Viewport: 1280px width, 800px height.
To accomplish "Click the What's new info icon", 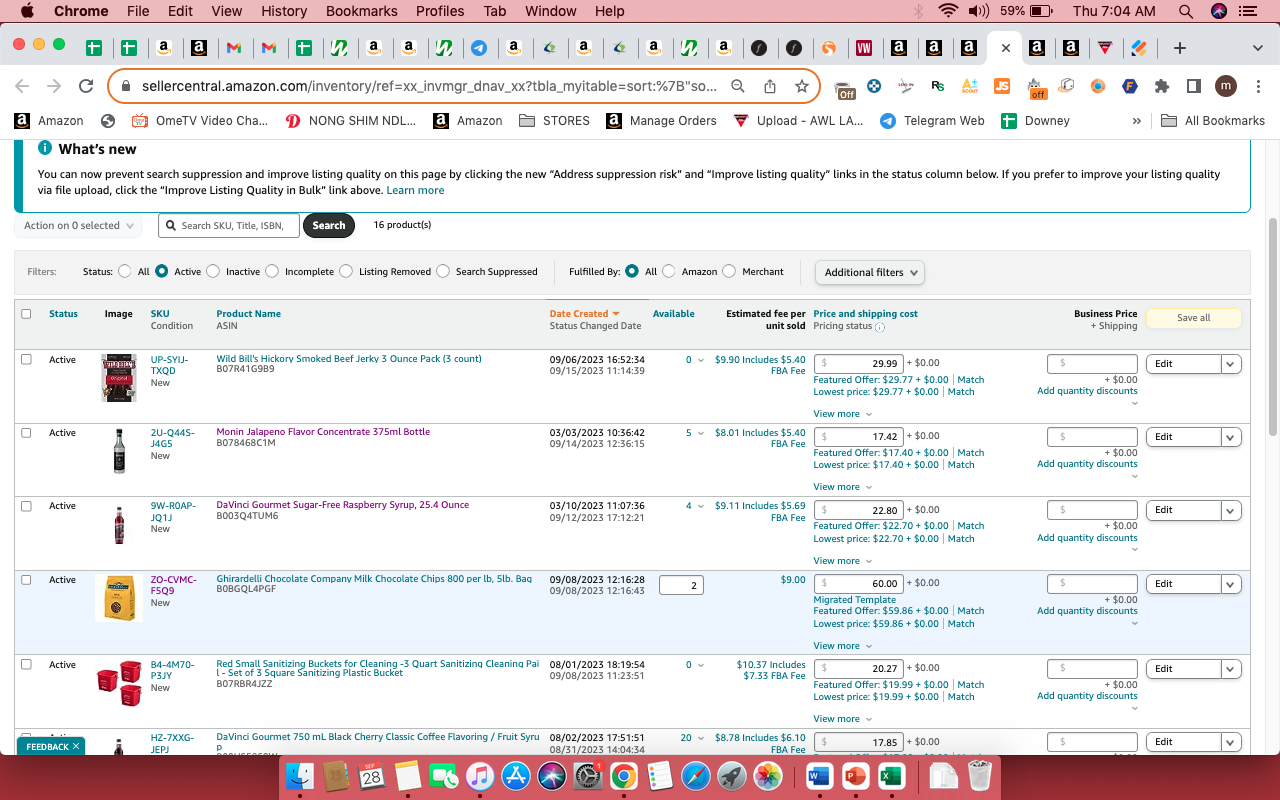I will 45,148.
